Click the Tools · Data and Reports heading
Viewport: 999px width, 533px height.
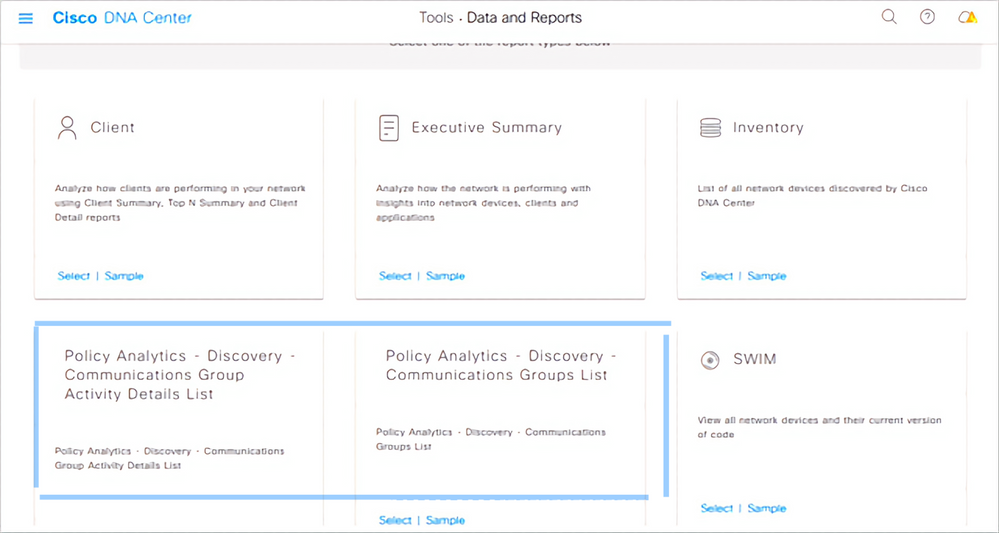tap(500, 17)
